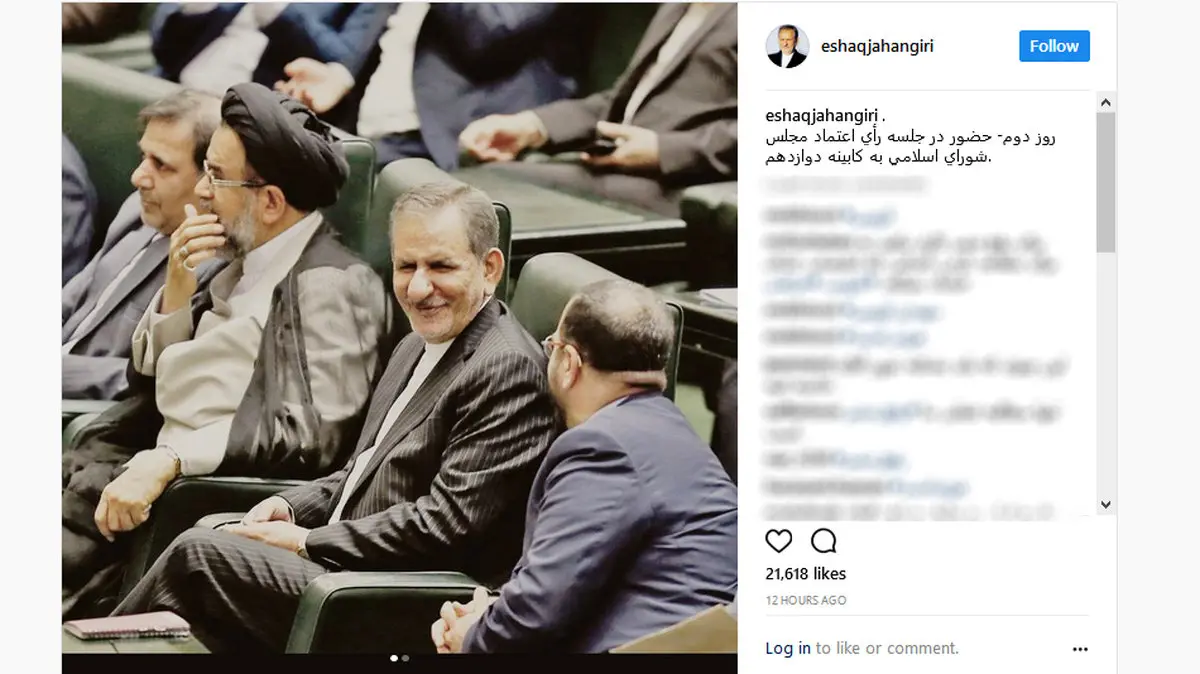
Task: Open the eshaqjahangiri username in the header
Action: coord(877,46)
